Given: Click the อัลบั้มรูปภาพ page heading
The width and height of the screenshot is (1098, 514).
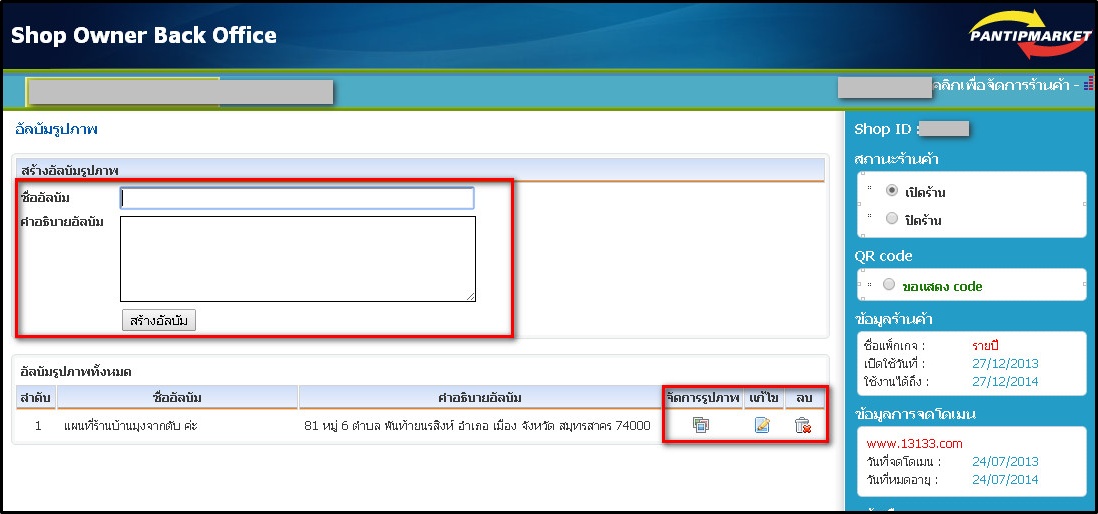Looking at the screenshot, I should [56, 129].
